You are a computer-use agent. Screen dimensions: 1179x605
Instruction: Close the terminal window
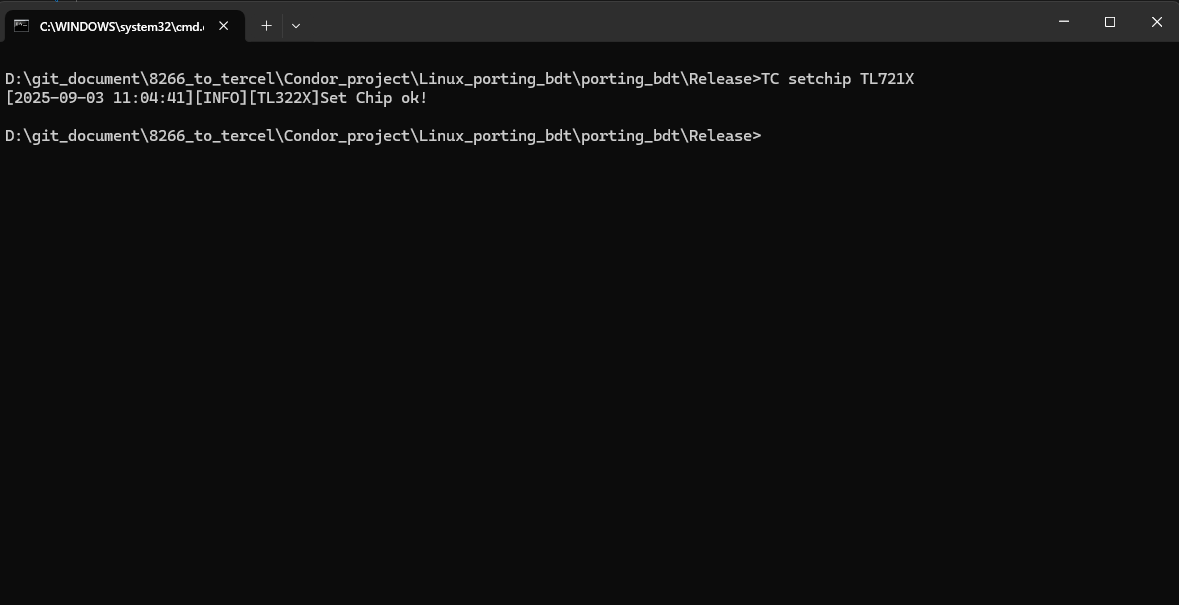tap(1156, 22)
